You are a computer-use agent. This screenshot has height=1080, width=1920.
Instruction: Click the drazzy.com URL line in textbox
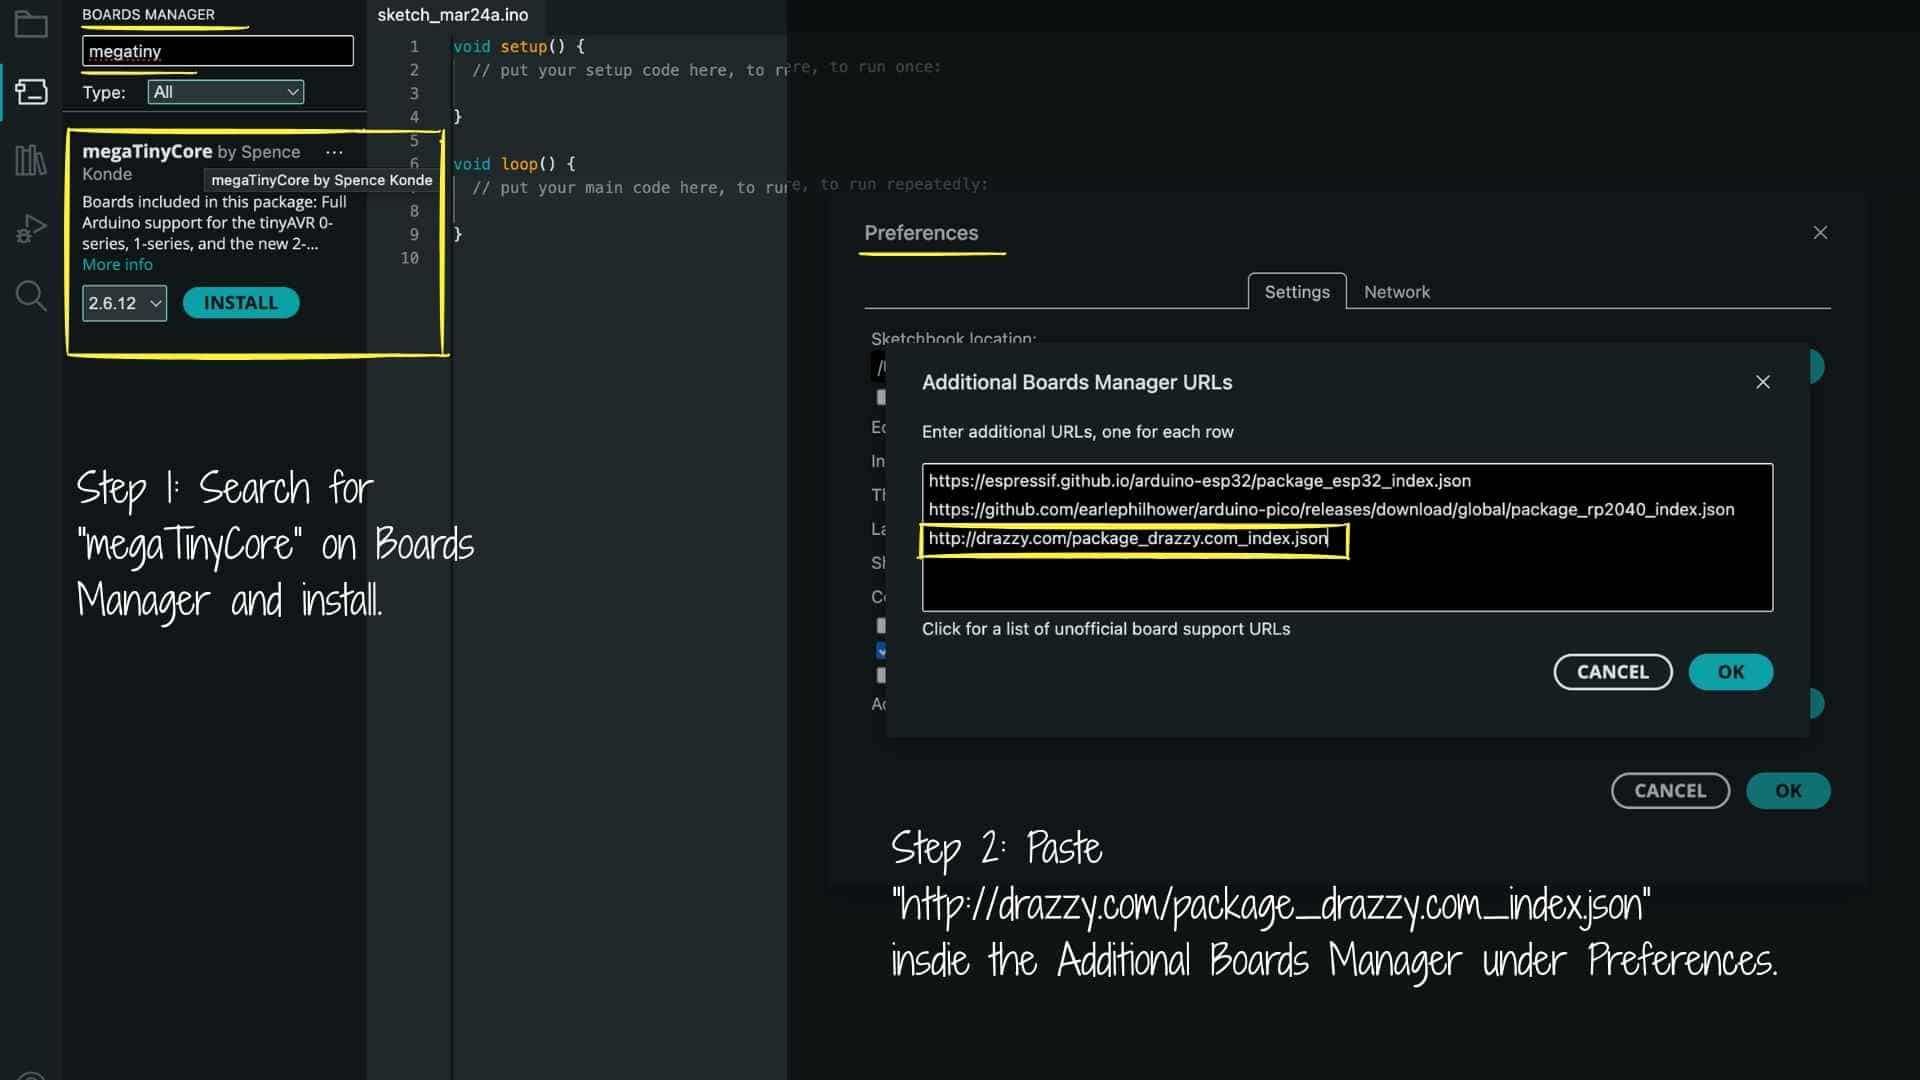[1127, 539]
